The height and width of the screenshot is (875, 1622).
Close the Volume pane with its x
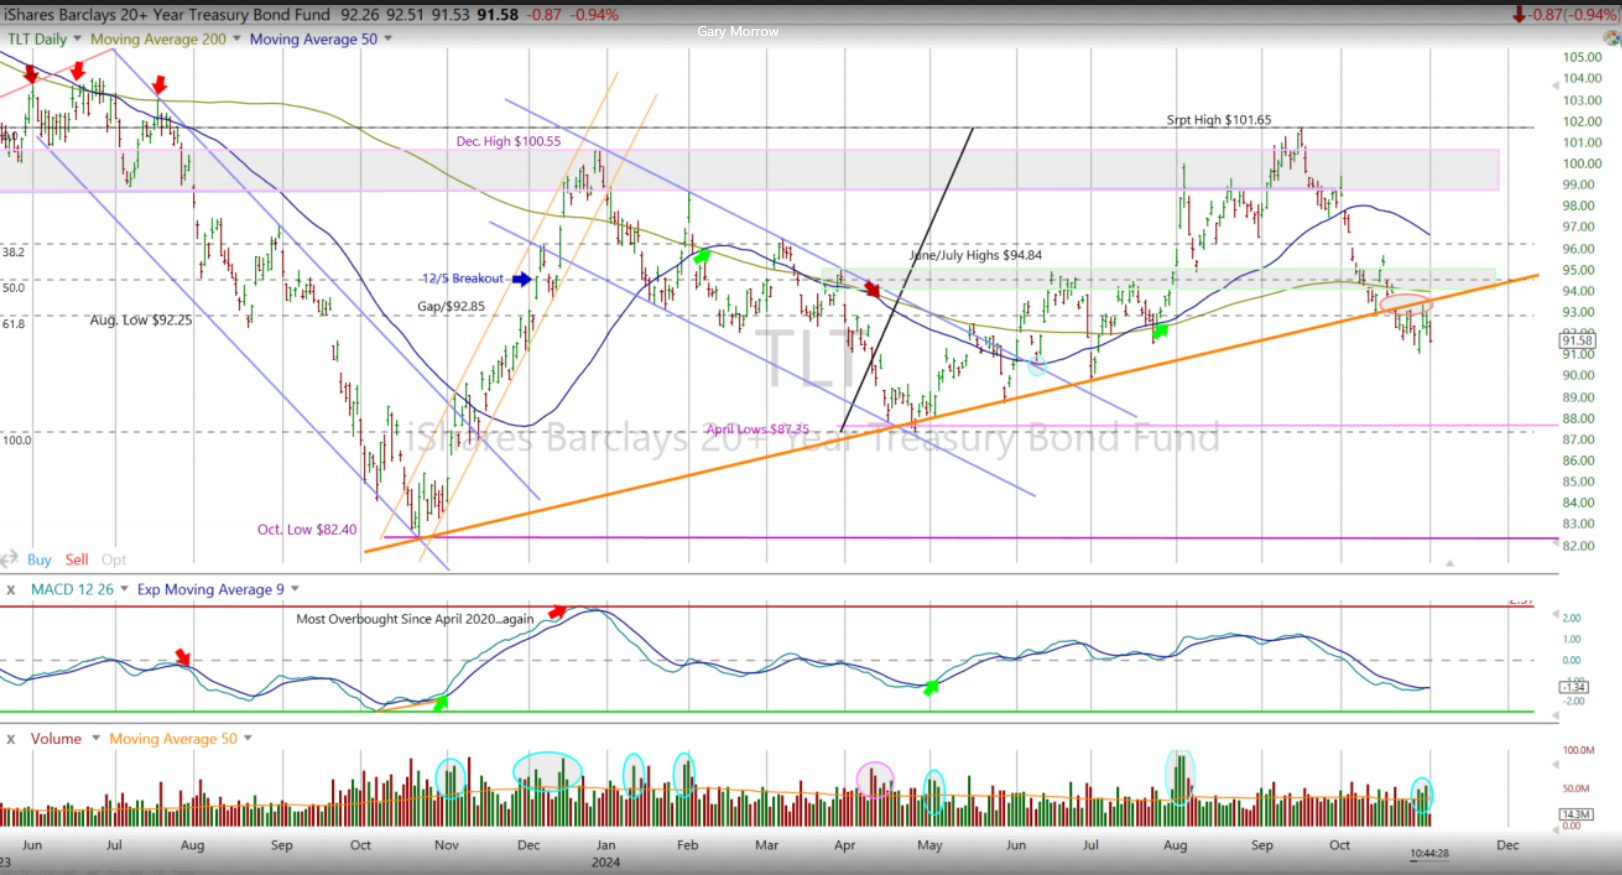click(x=11, y=739)
